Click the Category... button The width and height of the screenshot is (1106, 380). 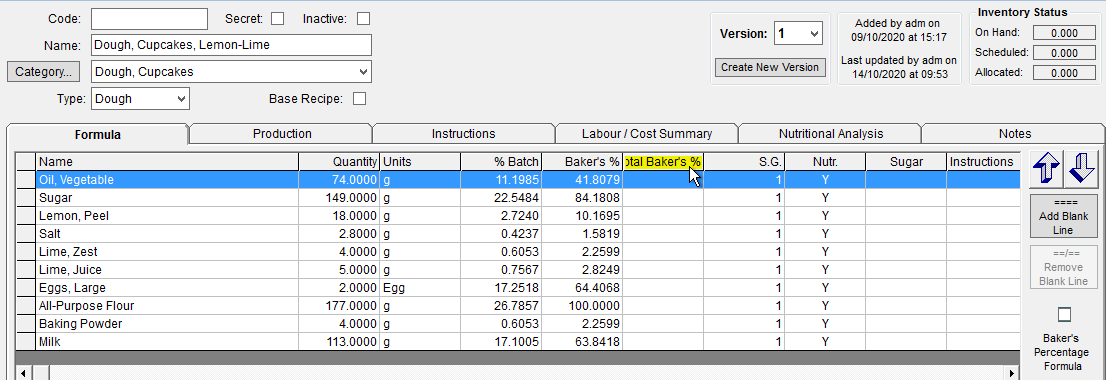43,72
